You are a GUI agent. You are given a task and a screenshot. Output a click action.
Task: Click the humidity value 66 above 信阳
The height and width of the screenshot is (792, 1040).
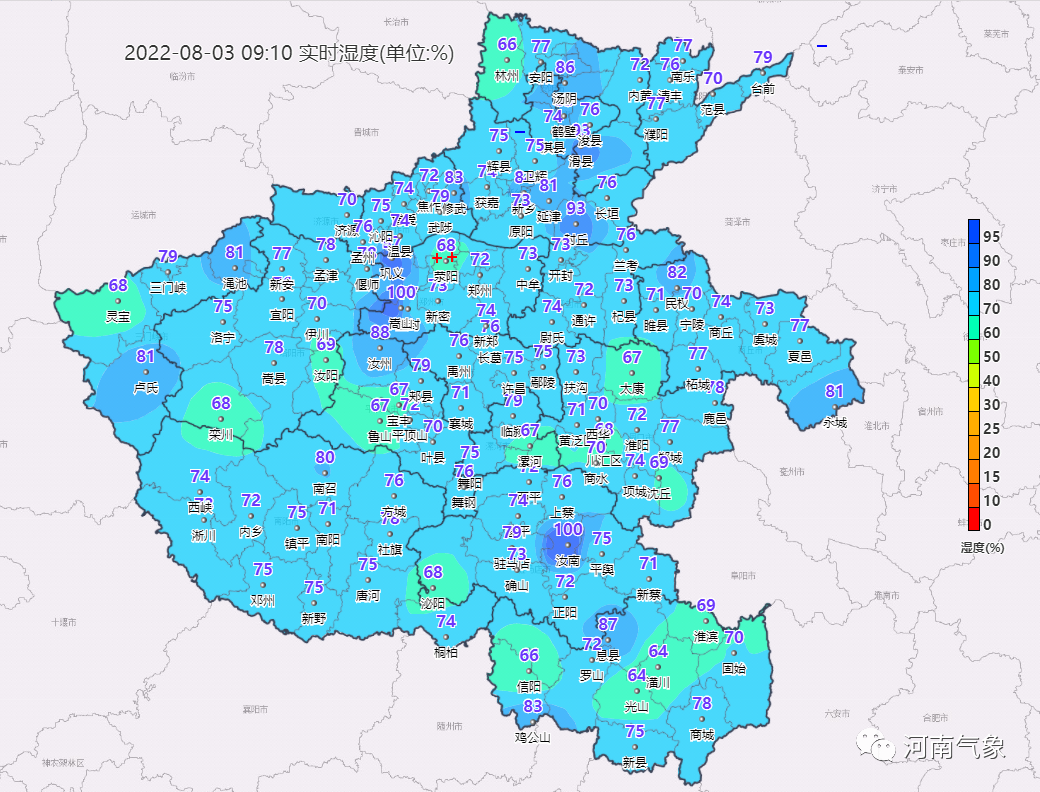click(x=529, y=655)
